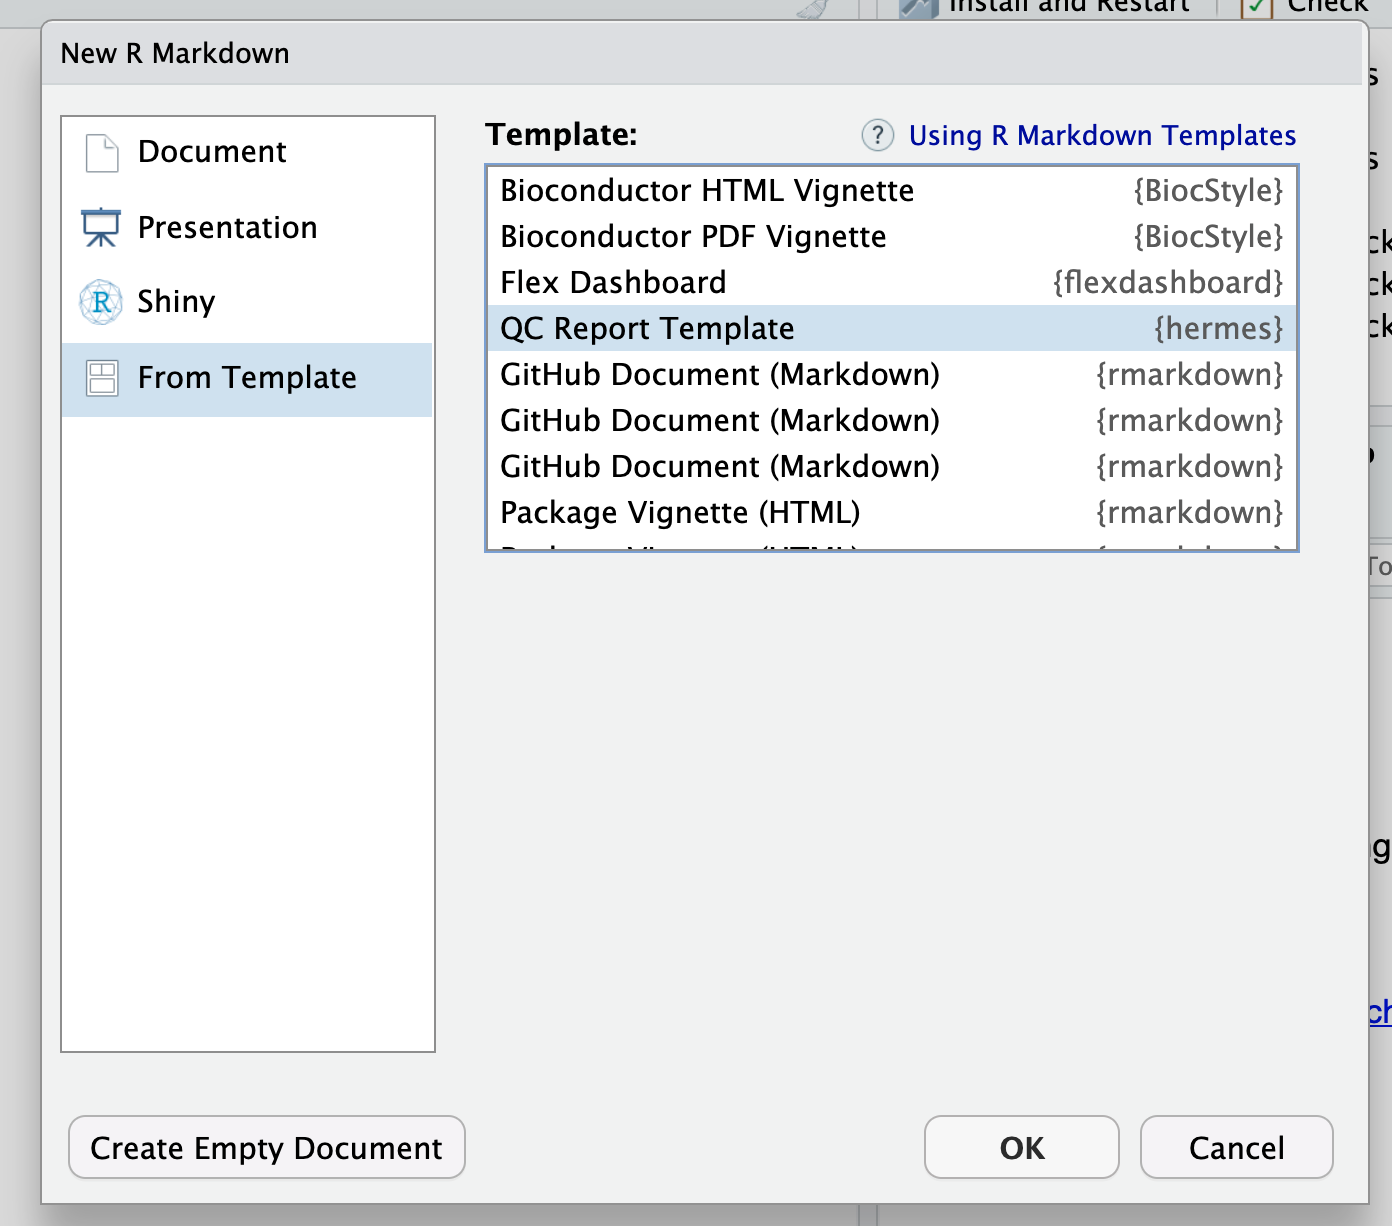Click the Create Empty Document button

[x=266, y=1147]
